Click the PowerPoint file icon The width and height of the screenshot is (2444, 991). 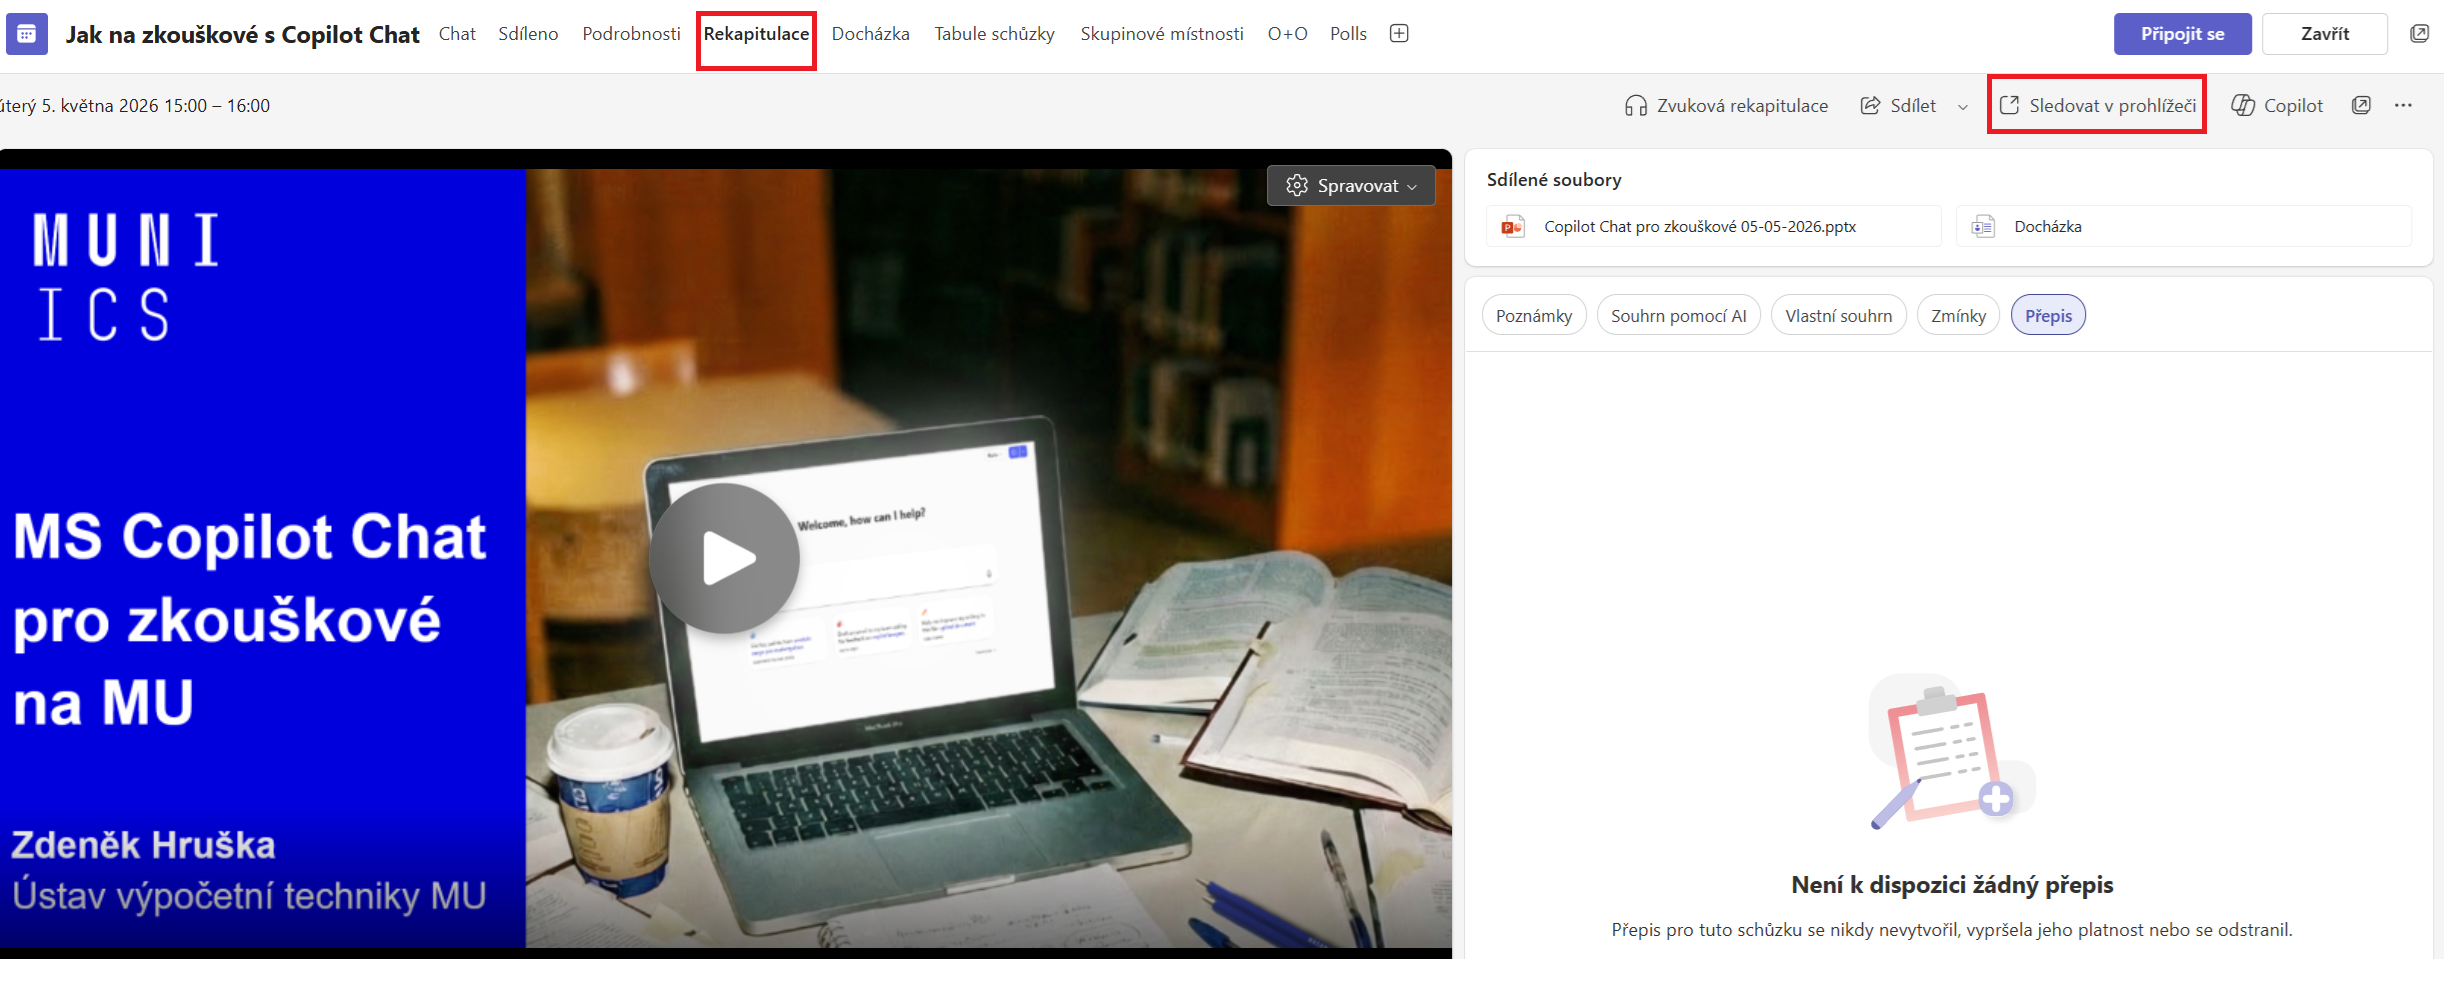(1512, 227)
